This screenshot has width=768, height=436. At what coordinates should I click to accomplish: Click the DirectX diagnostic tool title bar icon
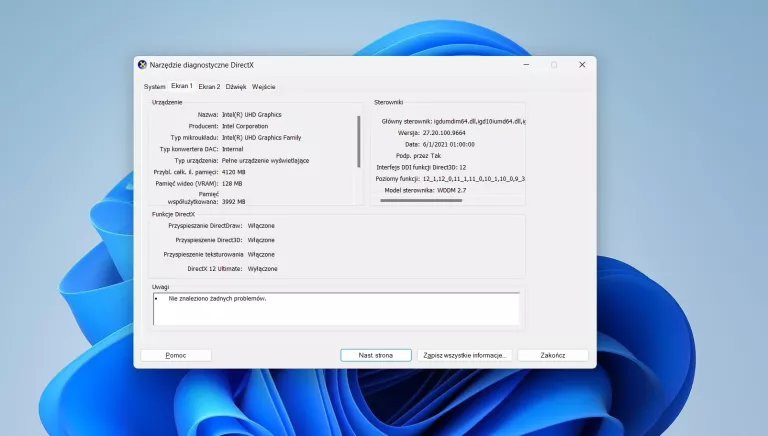(x=142, y=65)
